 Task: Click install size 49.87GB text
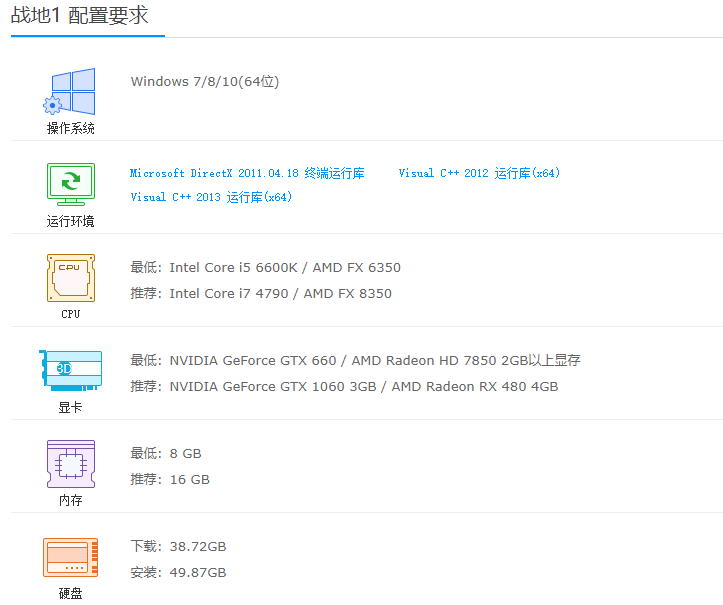pos(178,572)
